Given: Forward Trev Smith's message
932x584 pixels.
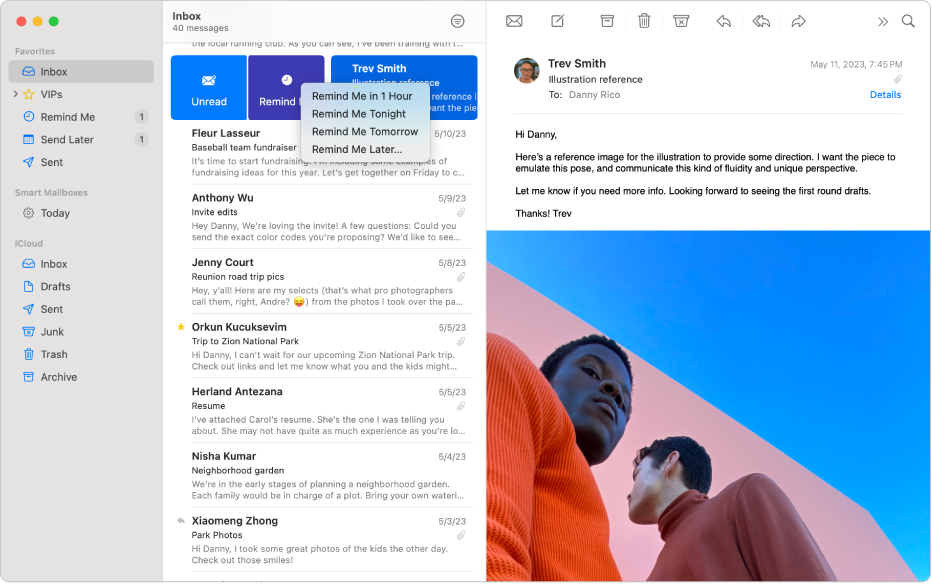Looking at the screenshot, I should click(798, 20).
